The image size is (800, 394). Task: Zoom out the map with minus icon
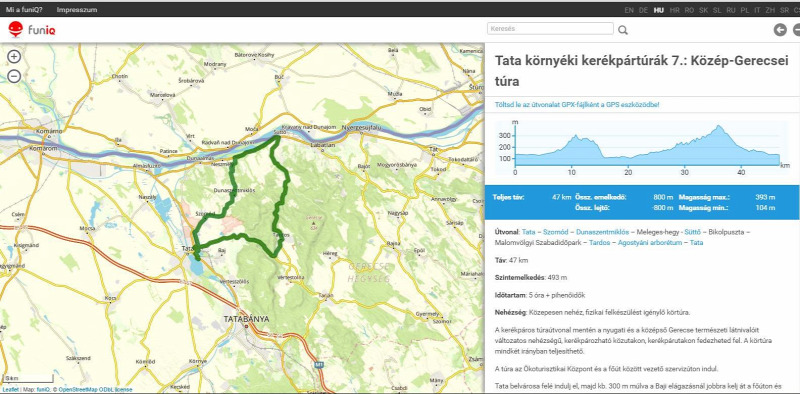pyautogui.click(x=14, y=76)
